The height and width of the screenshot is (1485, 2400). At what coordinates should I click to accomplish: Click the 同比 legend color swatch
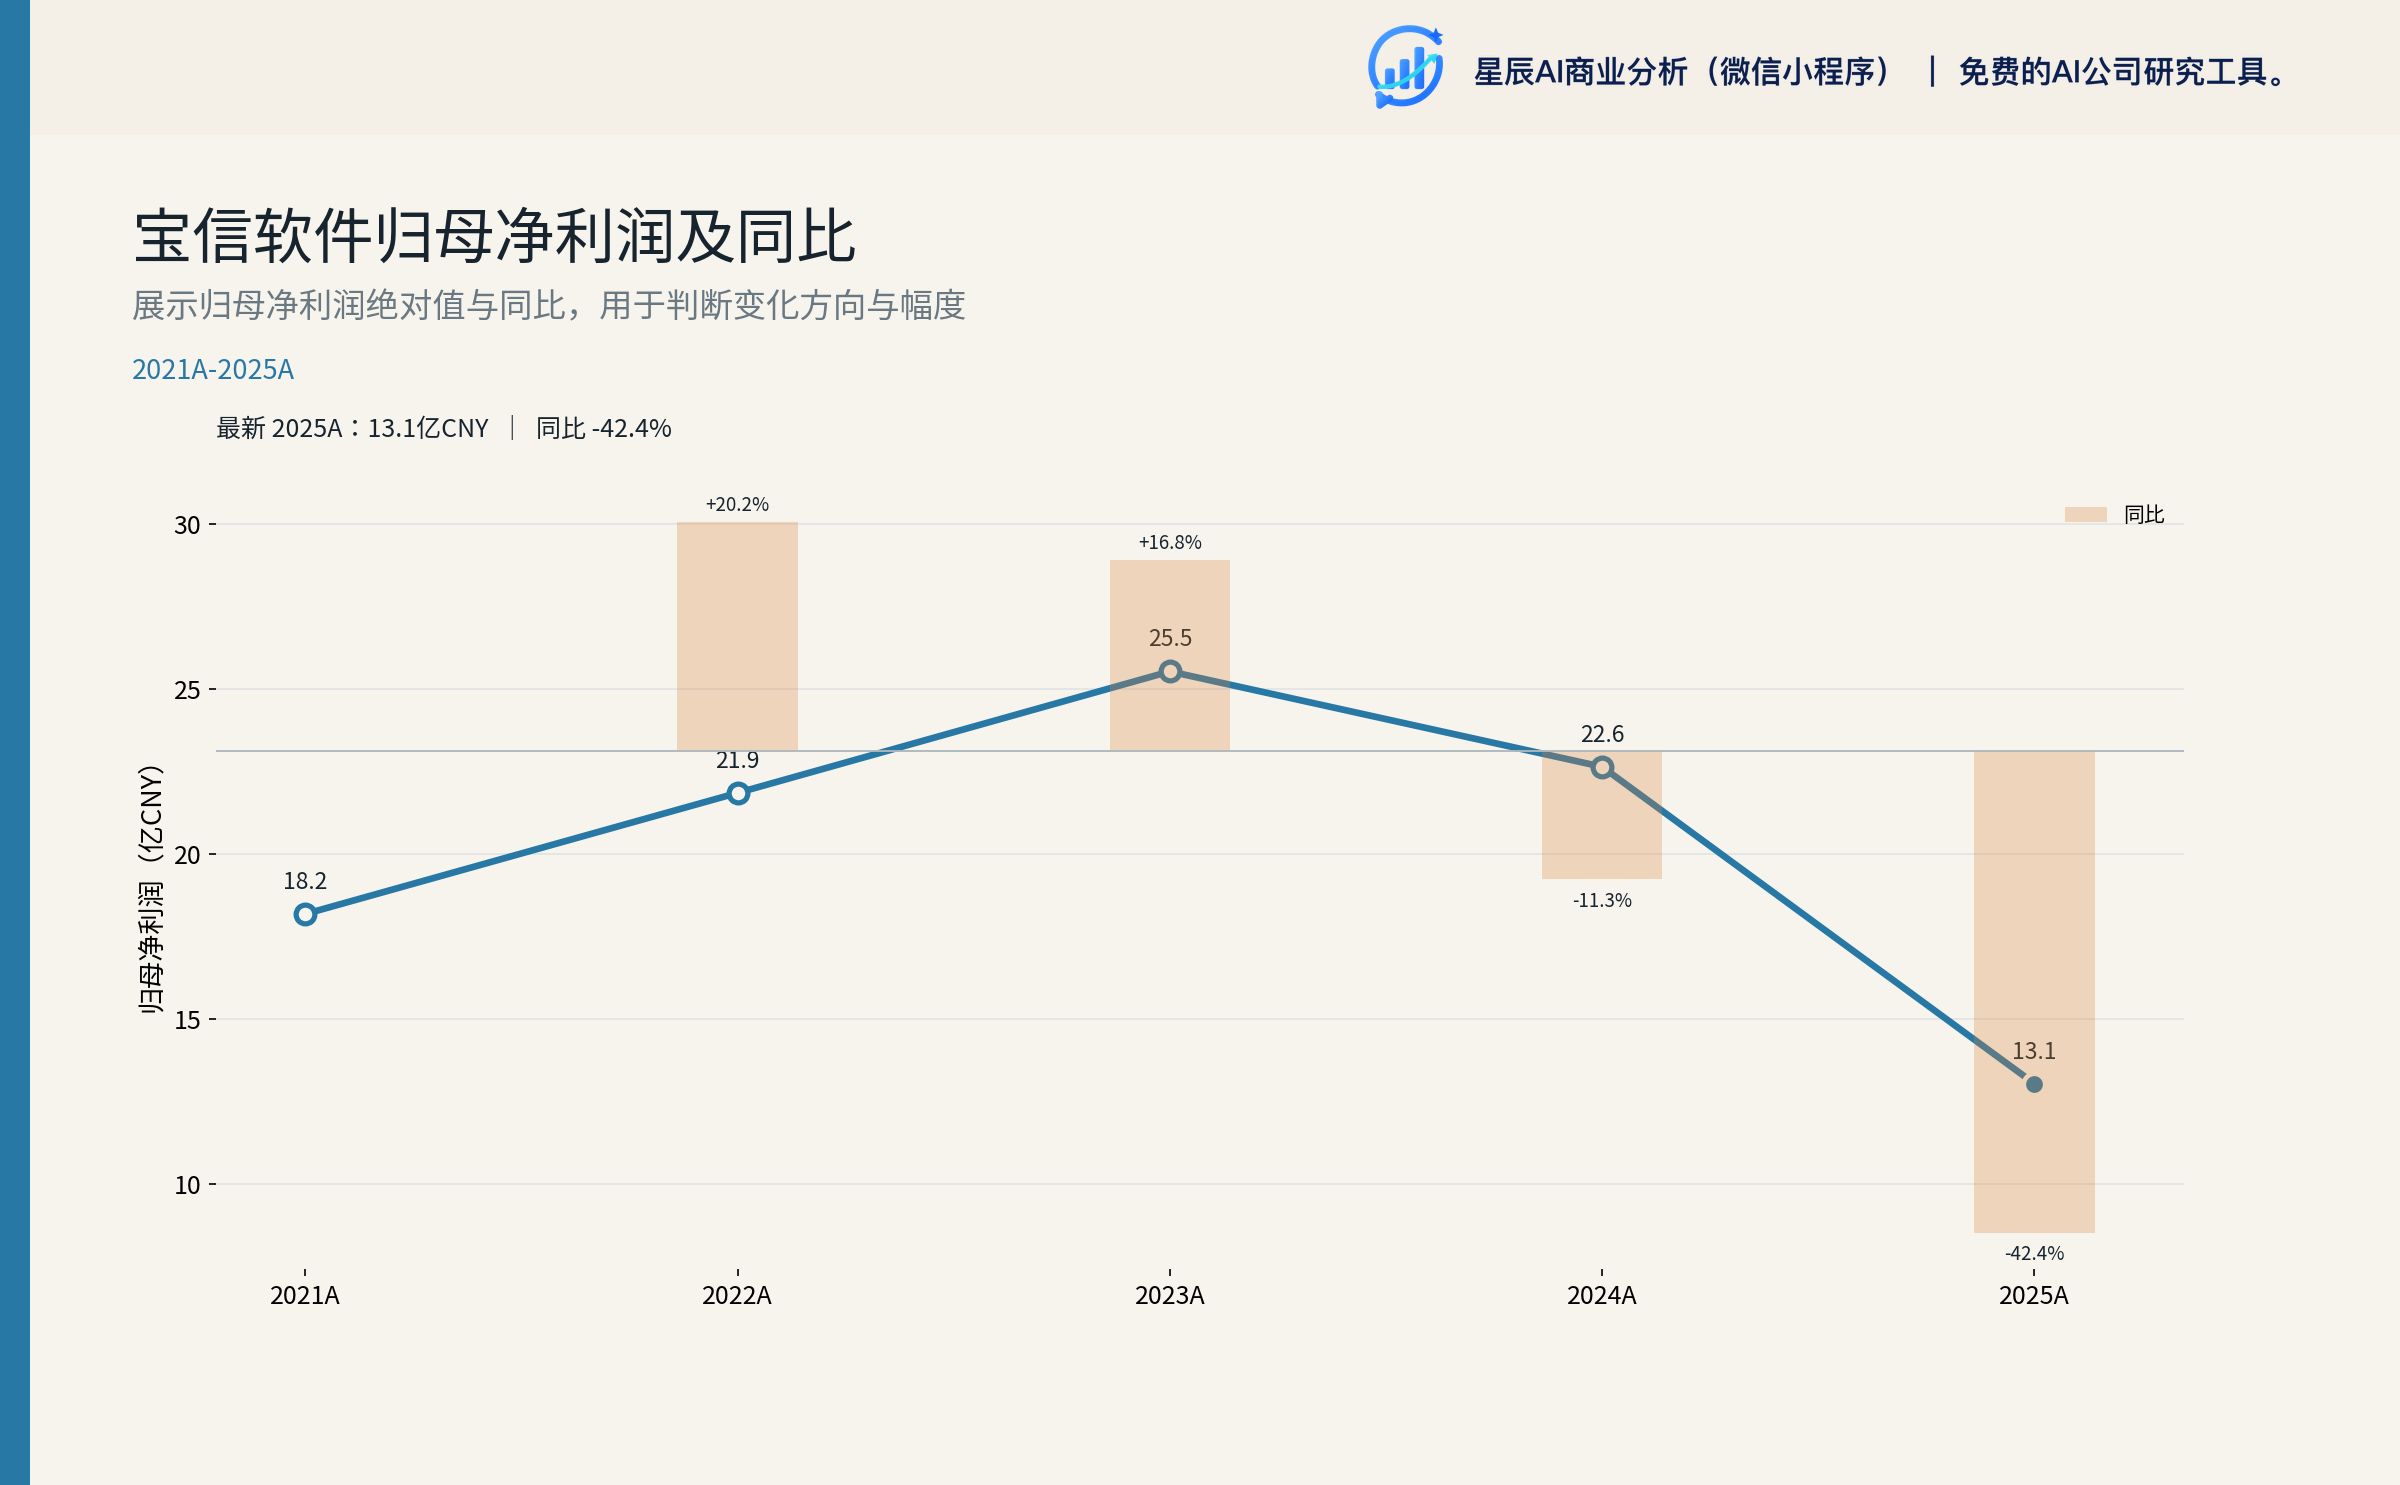point(2086,514)
